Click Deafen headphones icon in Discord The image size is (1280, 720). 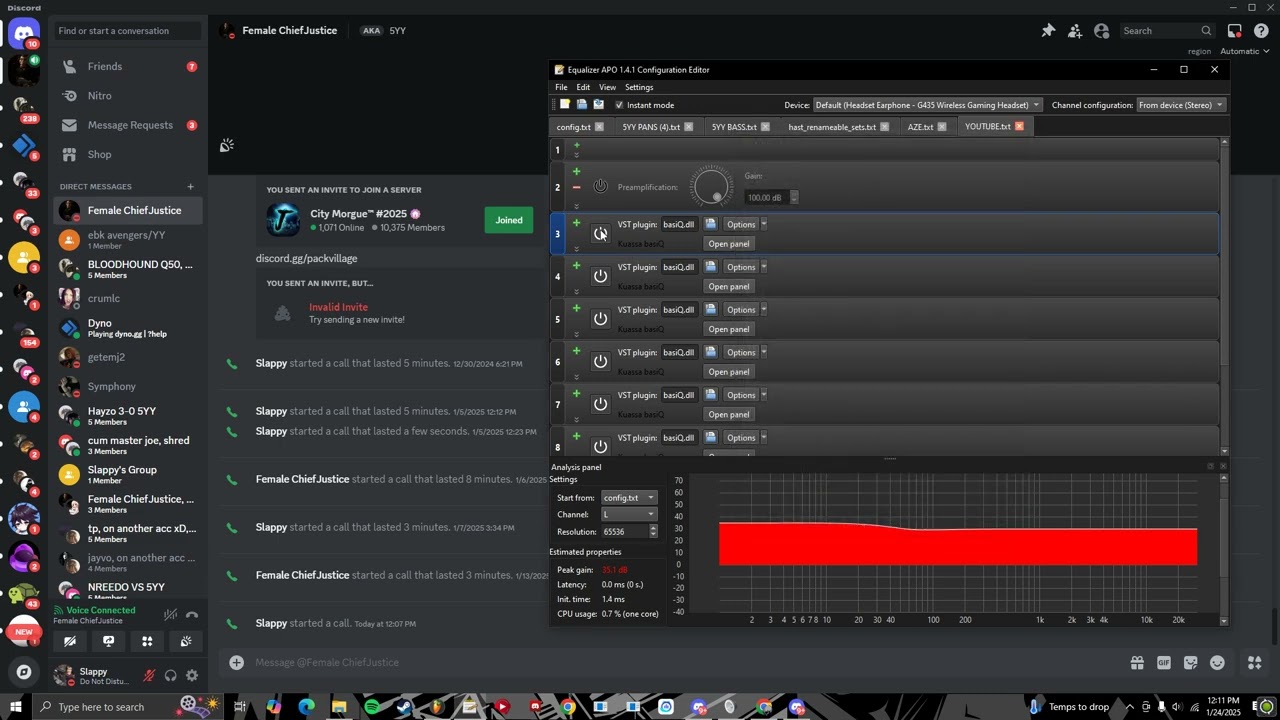[x=170, y=676]
